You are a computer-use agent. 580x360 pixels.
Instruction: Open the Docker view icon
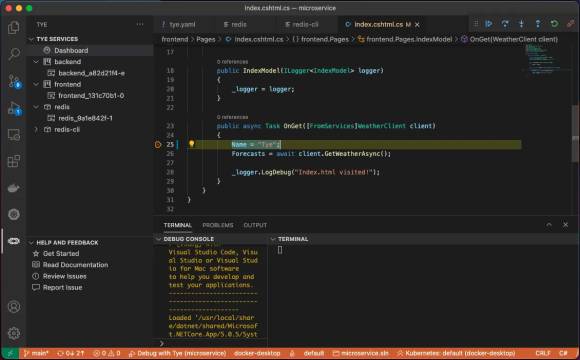(x=14, y=188)
